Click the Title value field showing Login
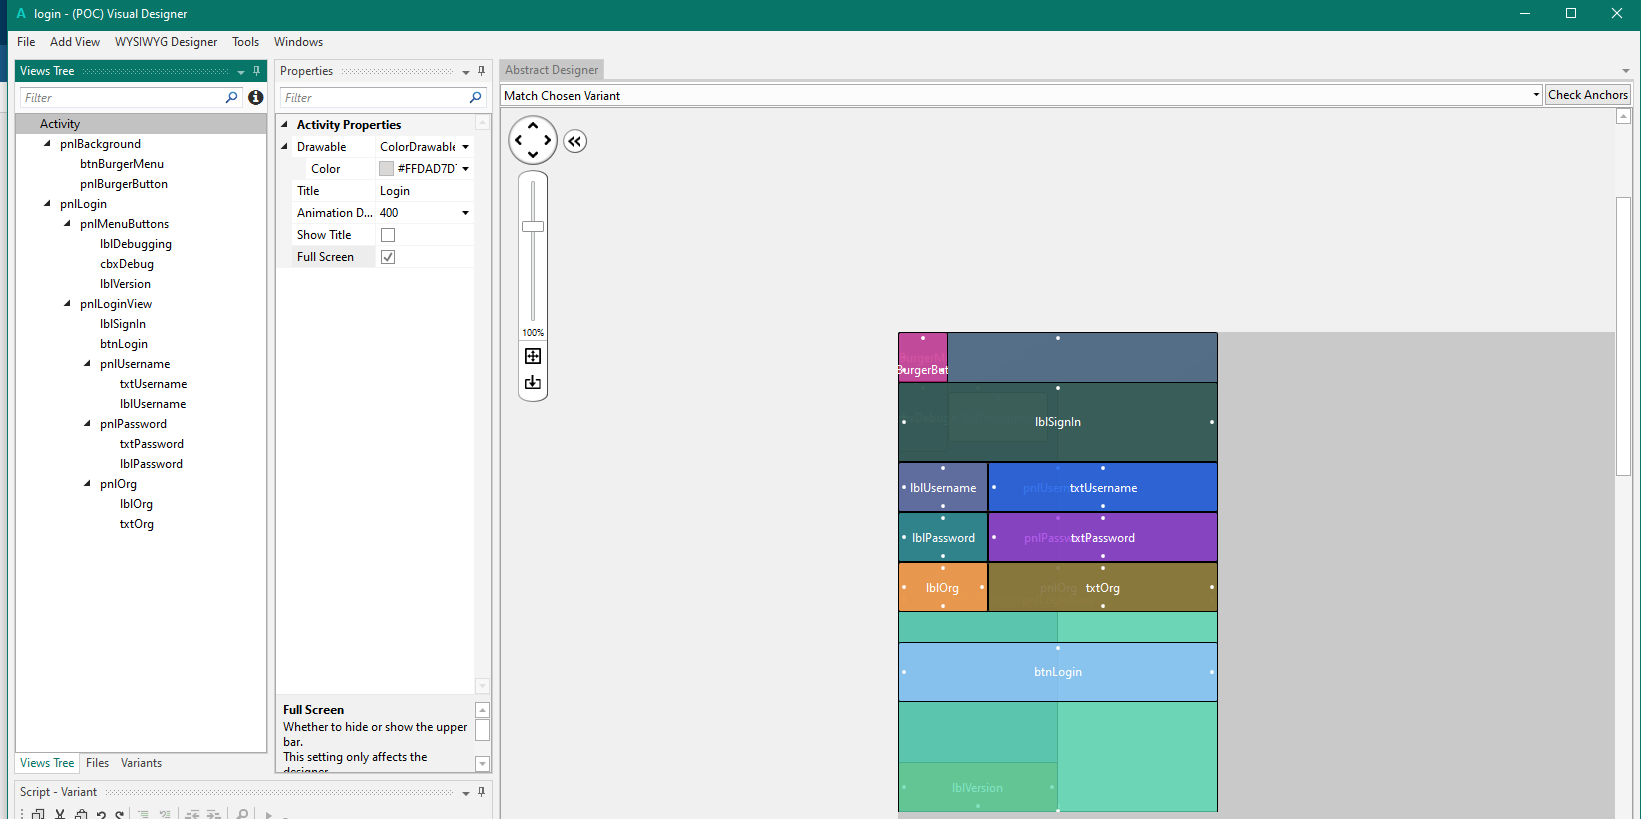The width and height of the screenshot is (1641, 819). click(424, 191)
